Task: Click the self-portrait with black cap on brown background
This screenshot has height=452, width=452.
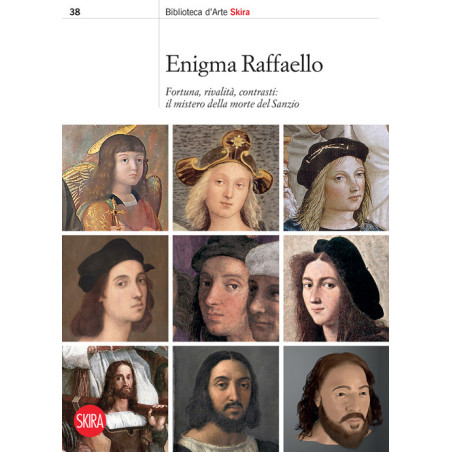Action: coord(115,288)
